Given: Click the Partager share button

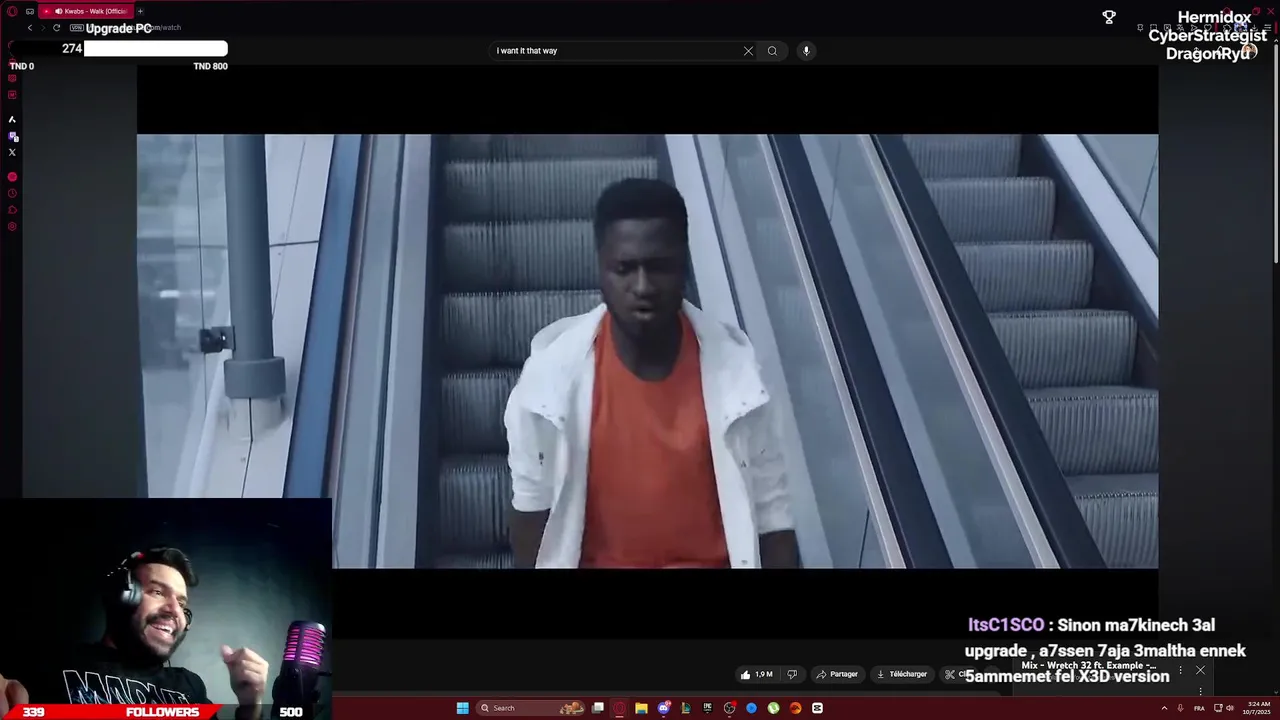Looking at the screenshot, I should click(x=838, y=674).
